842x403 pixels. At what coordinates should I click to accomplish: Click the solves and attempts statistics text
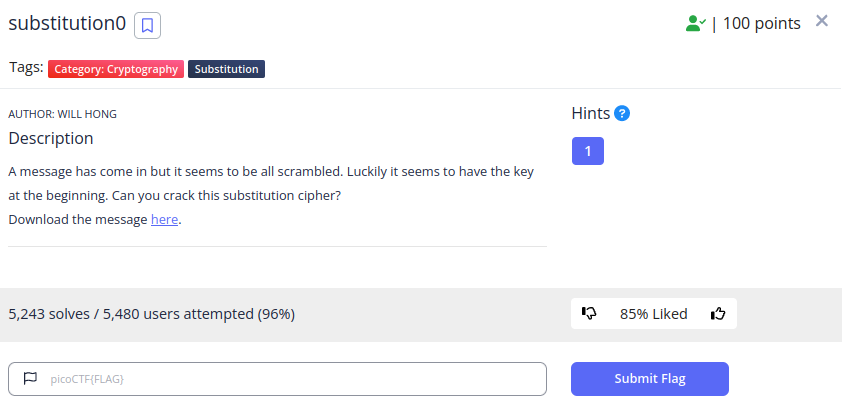click(151, 314)
